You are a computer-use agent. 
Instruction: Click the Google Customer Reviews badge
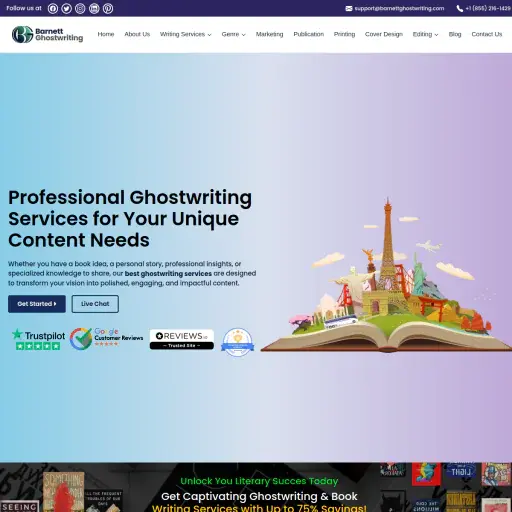(x=106, y=338)
